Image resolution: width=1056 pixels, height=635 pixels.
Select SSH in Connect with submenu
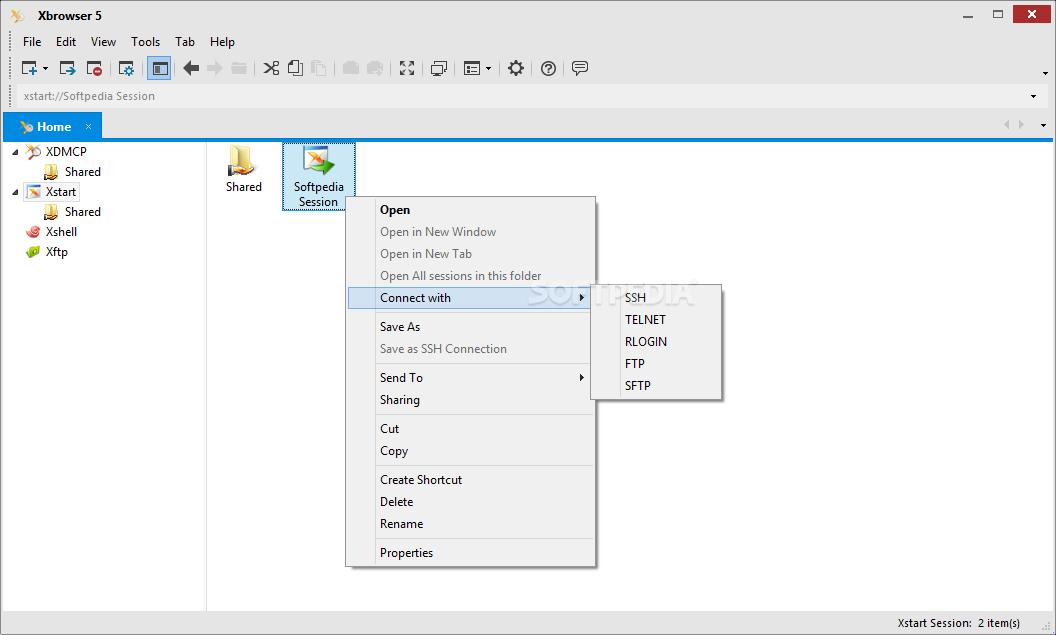[656, 298]
